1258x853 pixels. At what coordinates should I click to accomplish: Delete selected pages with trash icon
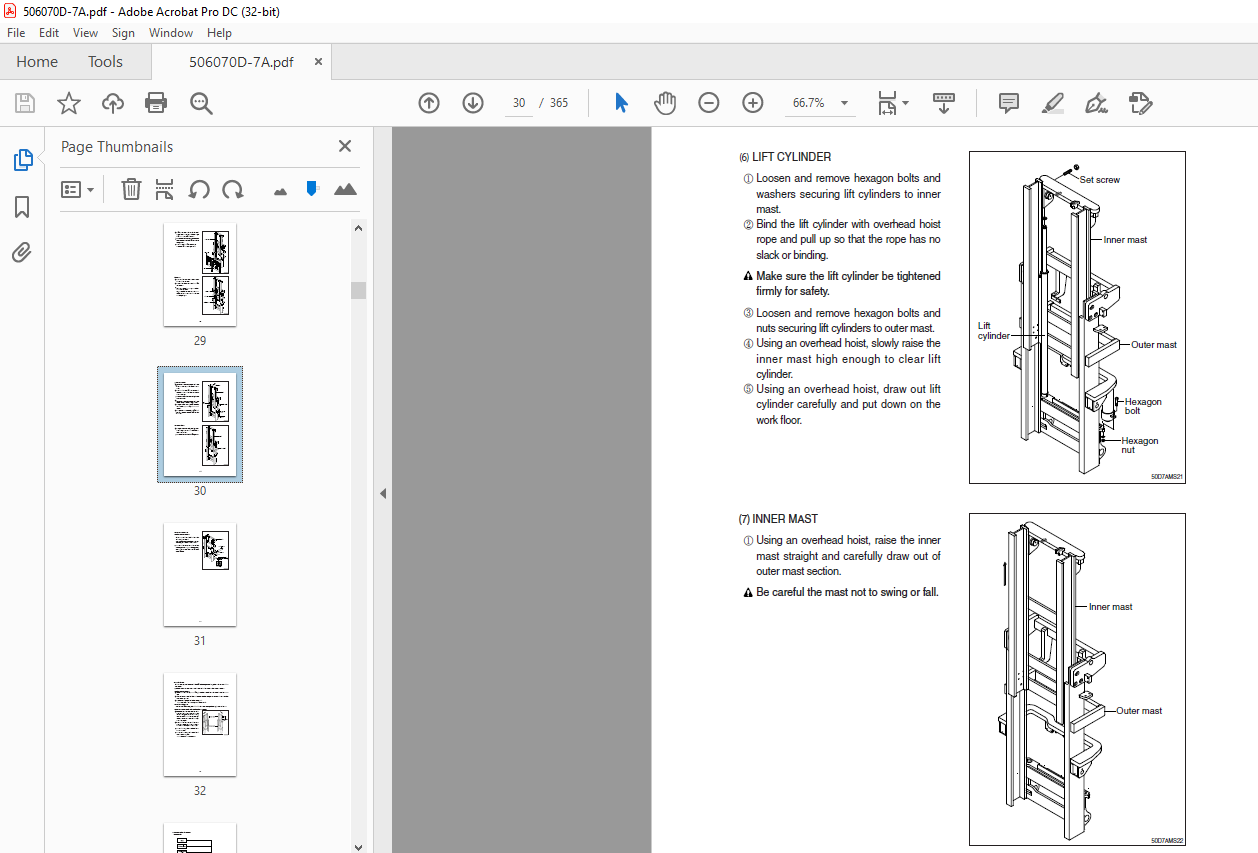[131, 189]
